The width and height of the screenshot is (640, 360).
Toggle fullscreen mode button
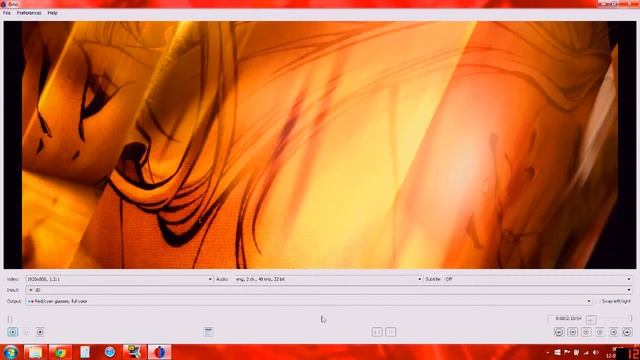377,332
